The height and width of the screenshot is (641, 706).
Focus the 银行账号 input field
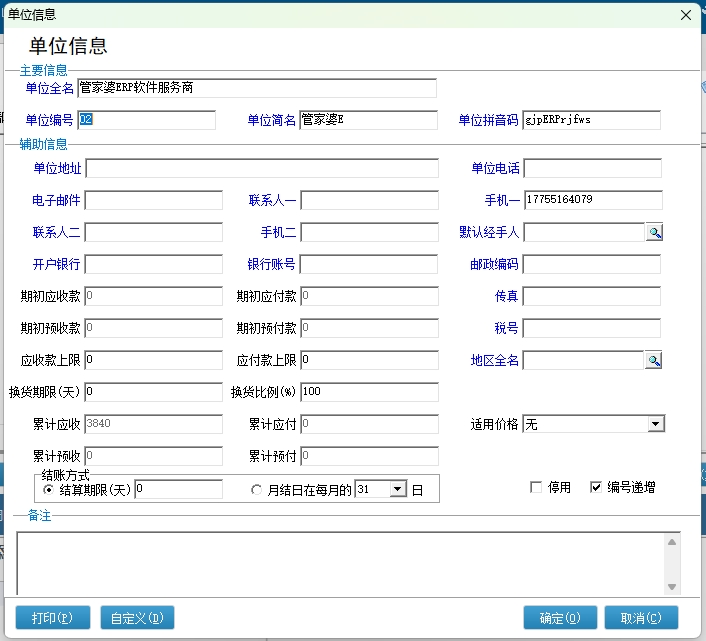coord(369,264)
